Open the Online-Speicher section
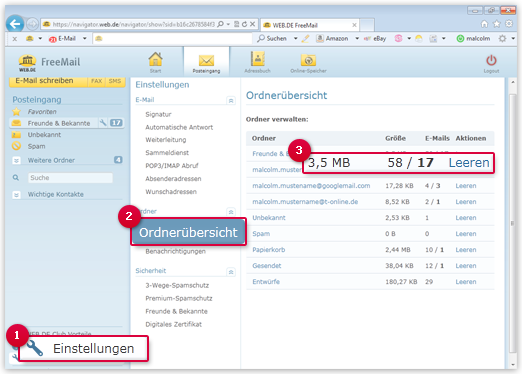This screenshot has height=374, width=522. 308,63
